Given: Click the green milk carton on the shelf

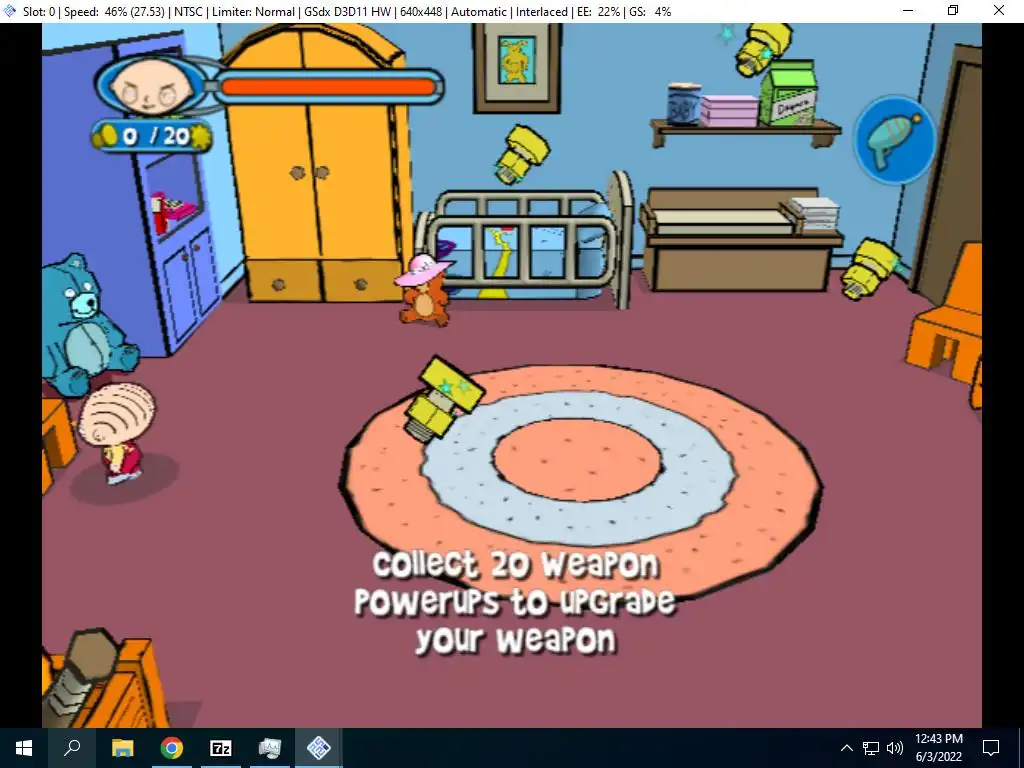Looking at the screenshot, I should [789, 93].
